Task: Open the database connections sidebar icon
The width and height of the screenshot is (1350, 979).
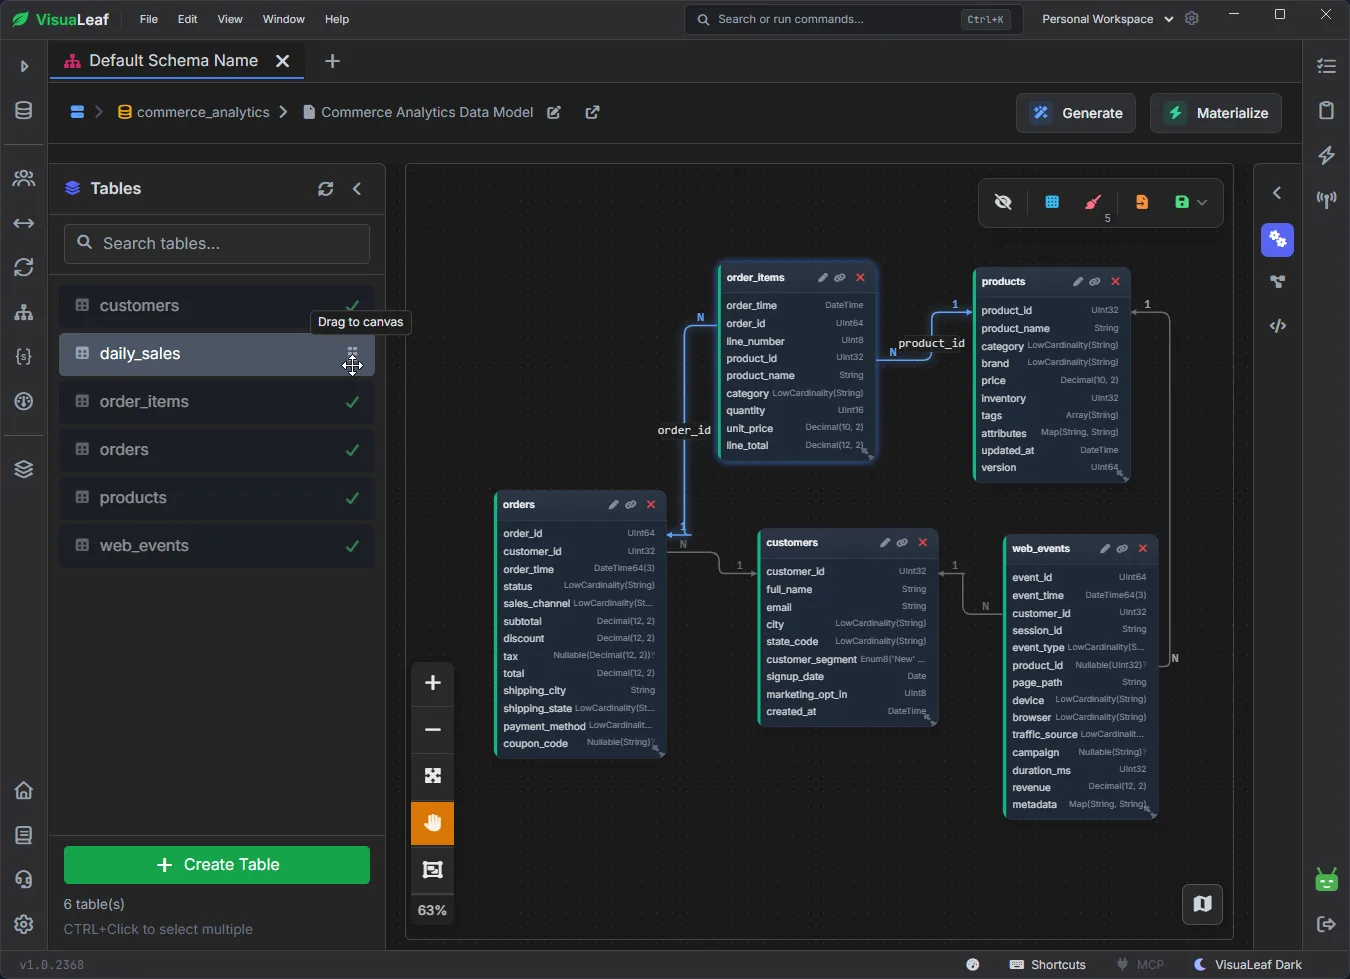Action: tap(24, 111)
